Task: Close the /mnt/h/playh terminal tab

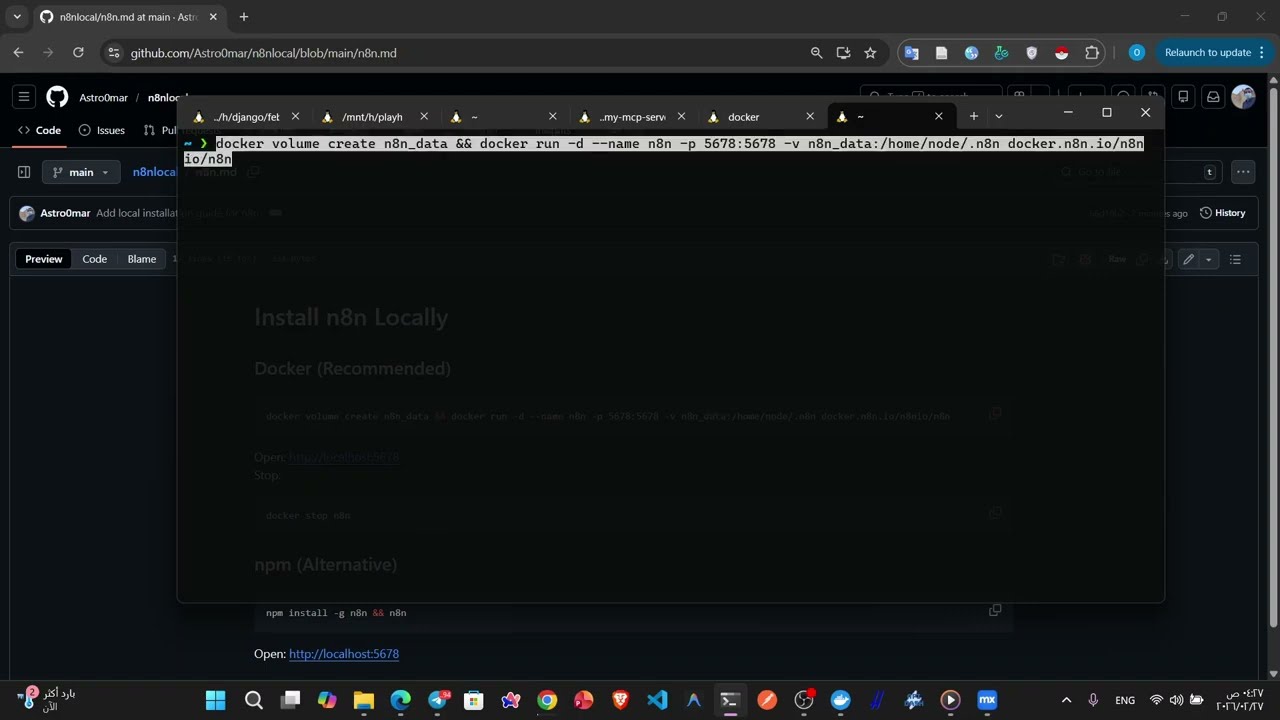Action: [x=423, y=116]
